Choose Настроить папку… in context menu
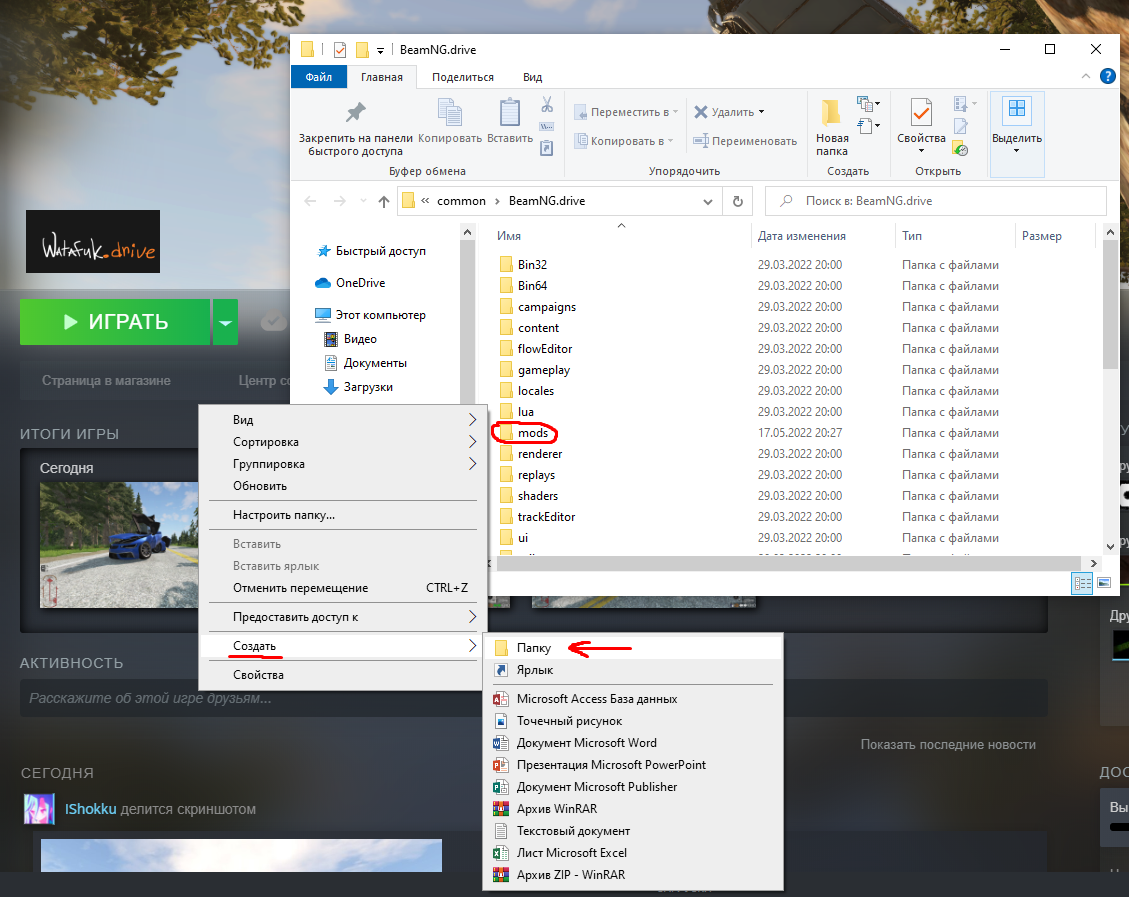 342,515
